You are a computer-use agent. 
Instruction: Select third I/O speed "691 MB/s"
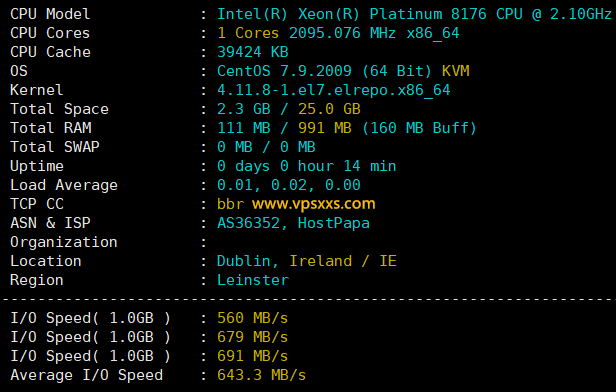tap(253, 356)
